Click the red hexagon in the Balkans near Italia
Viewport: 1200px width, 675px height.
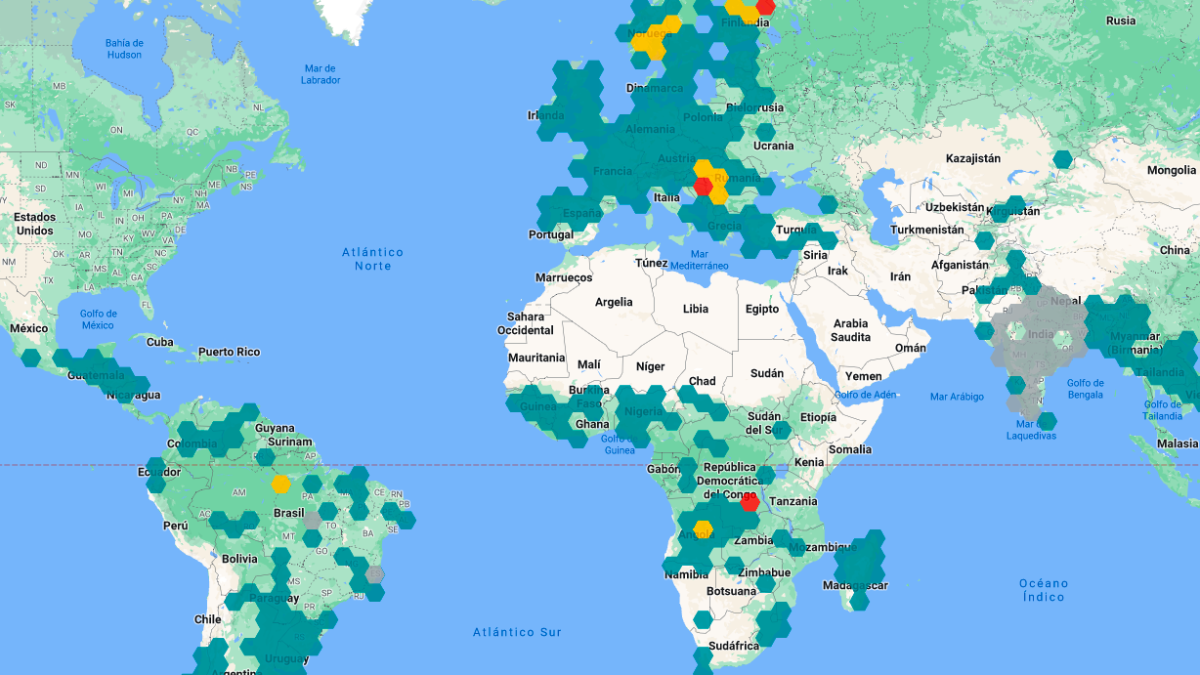pyautogui.click(x=703, y=186)
